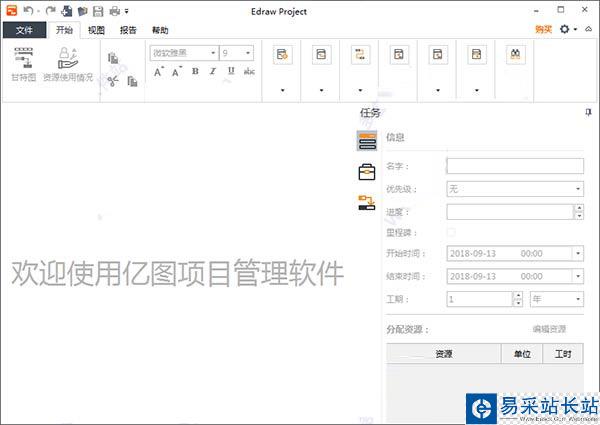Click the Undo arrow in quick access toolbar
600x425 pixels.
[x=28, y=10]
